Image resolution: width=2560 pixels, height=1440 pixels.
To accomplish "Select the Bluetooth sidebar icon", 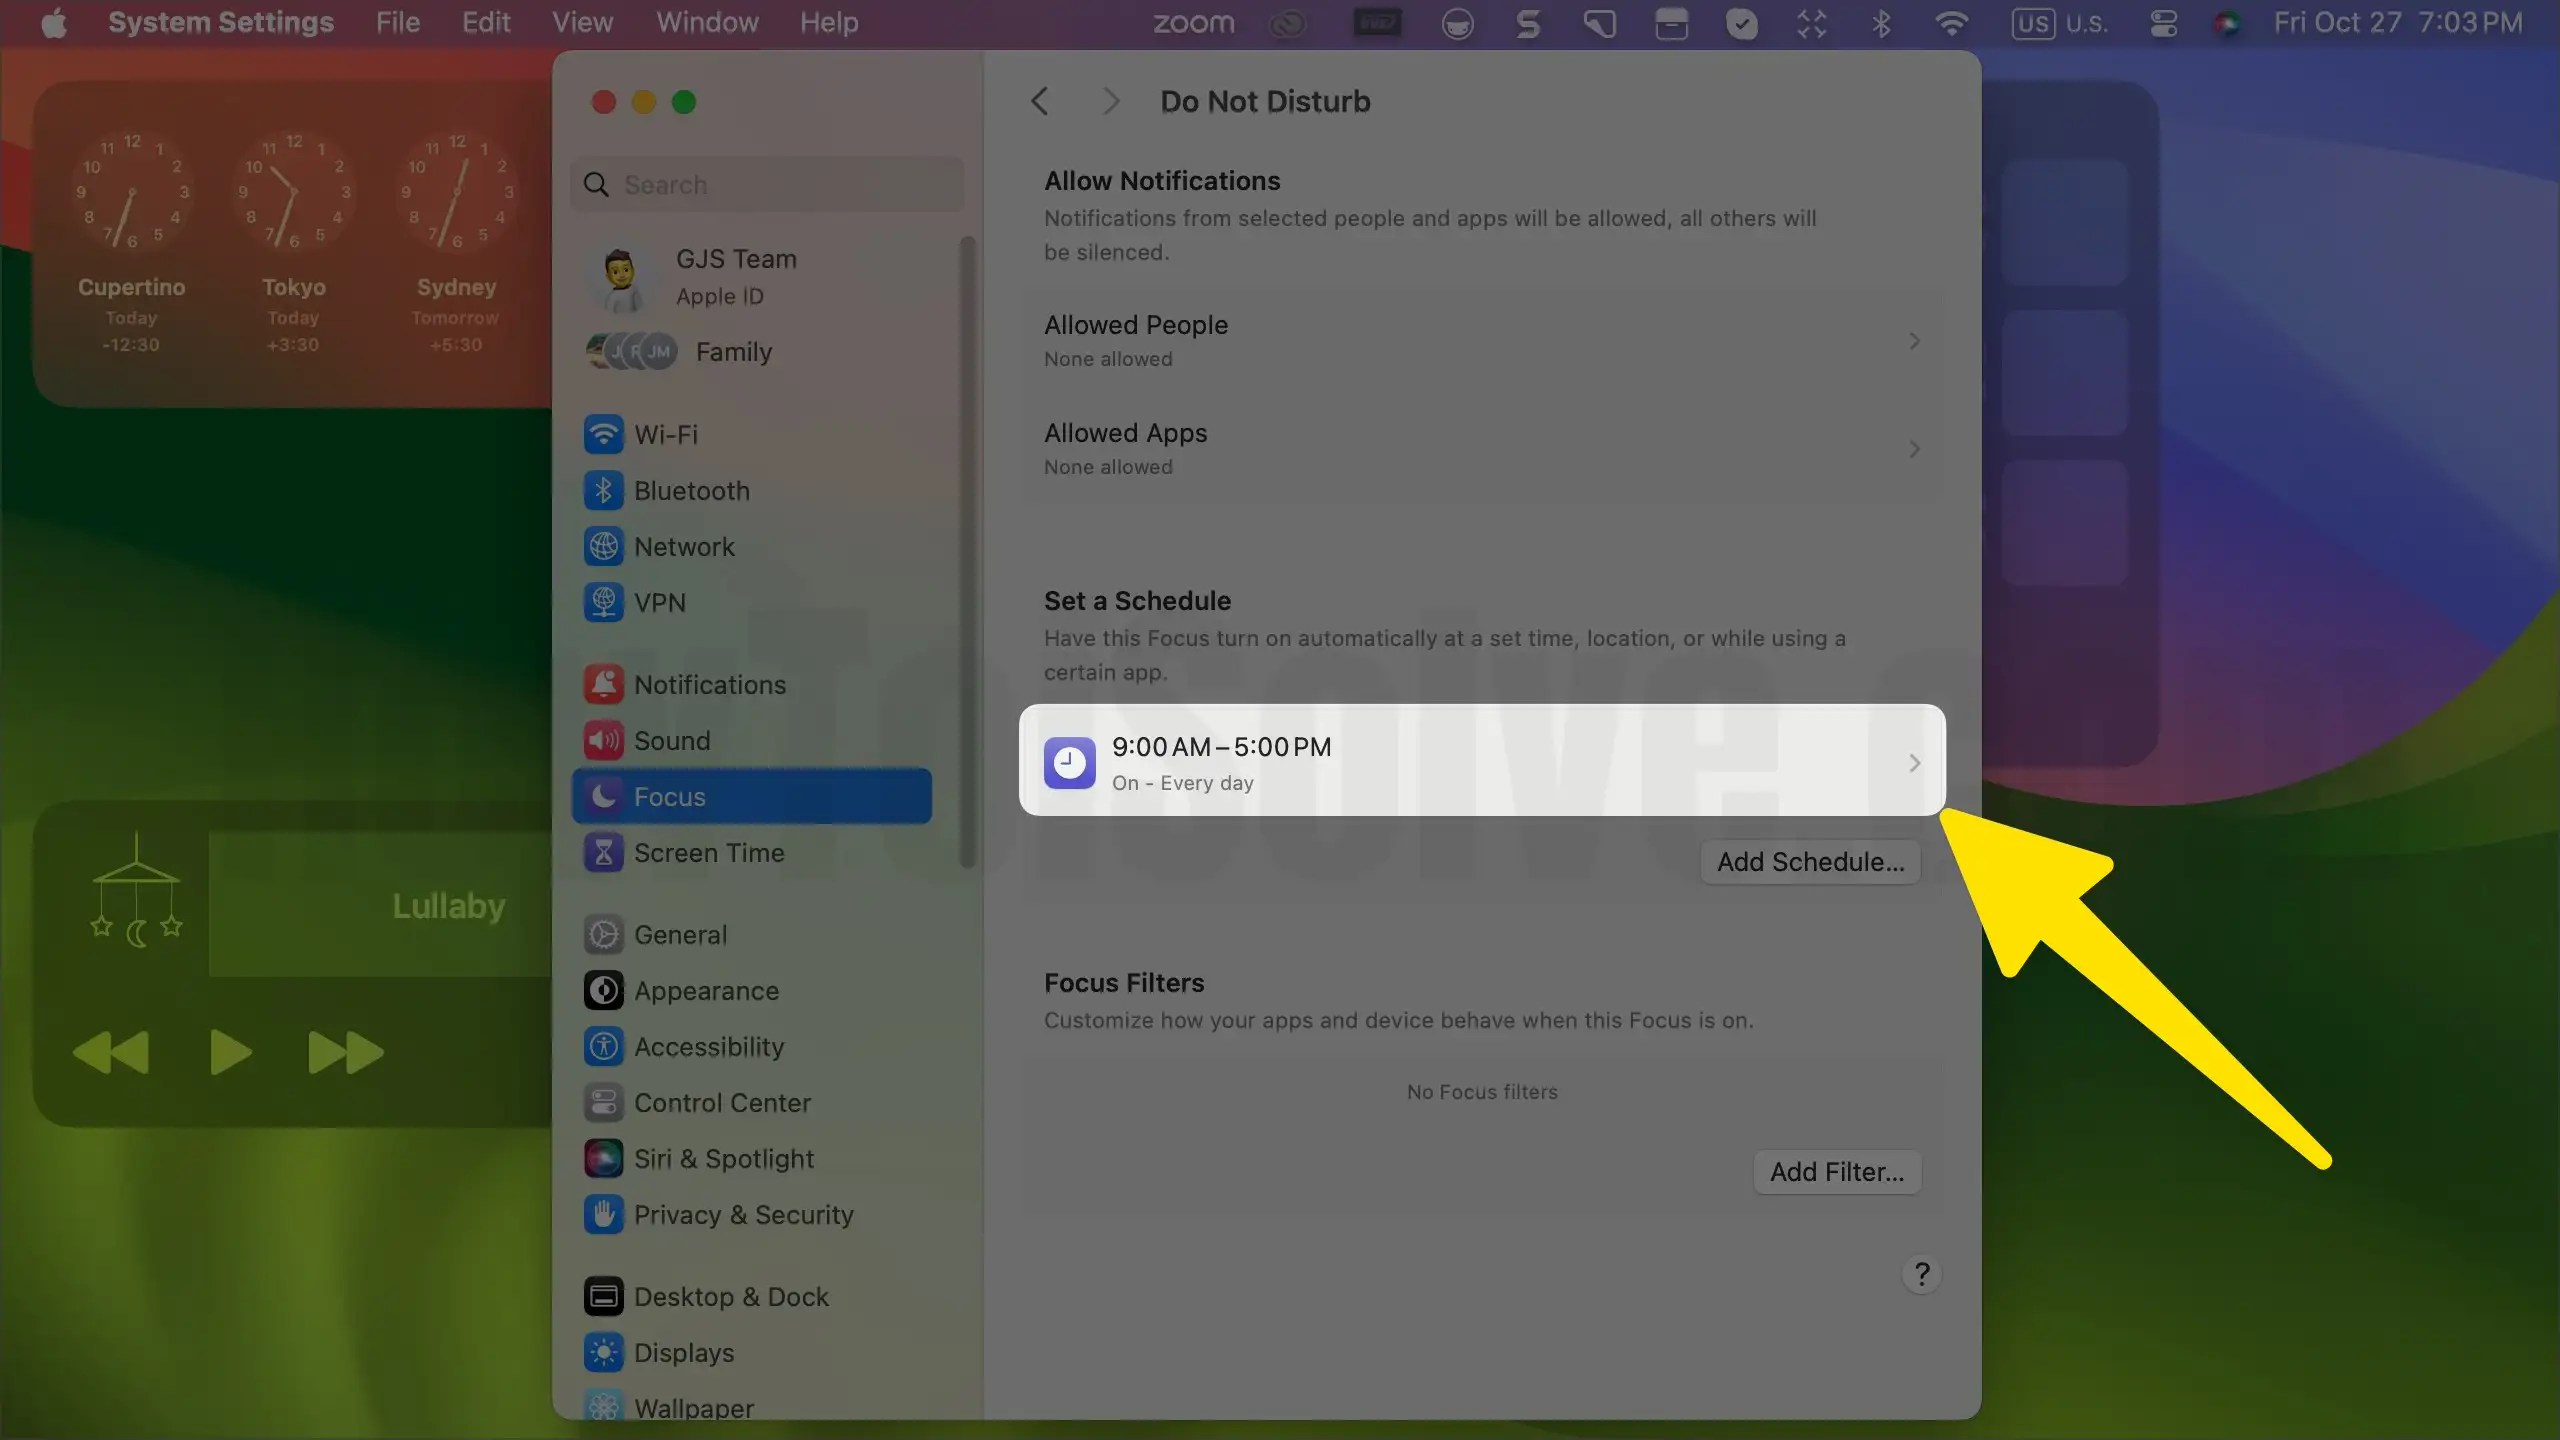I will (603, 491).
